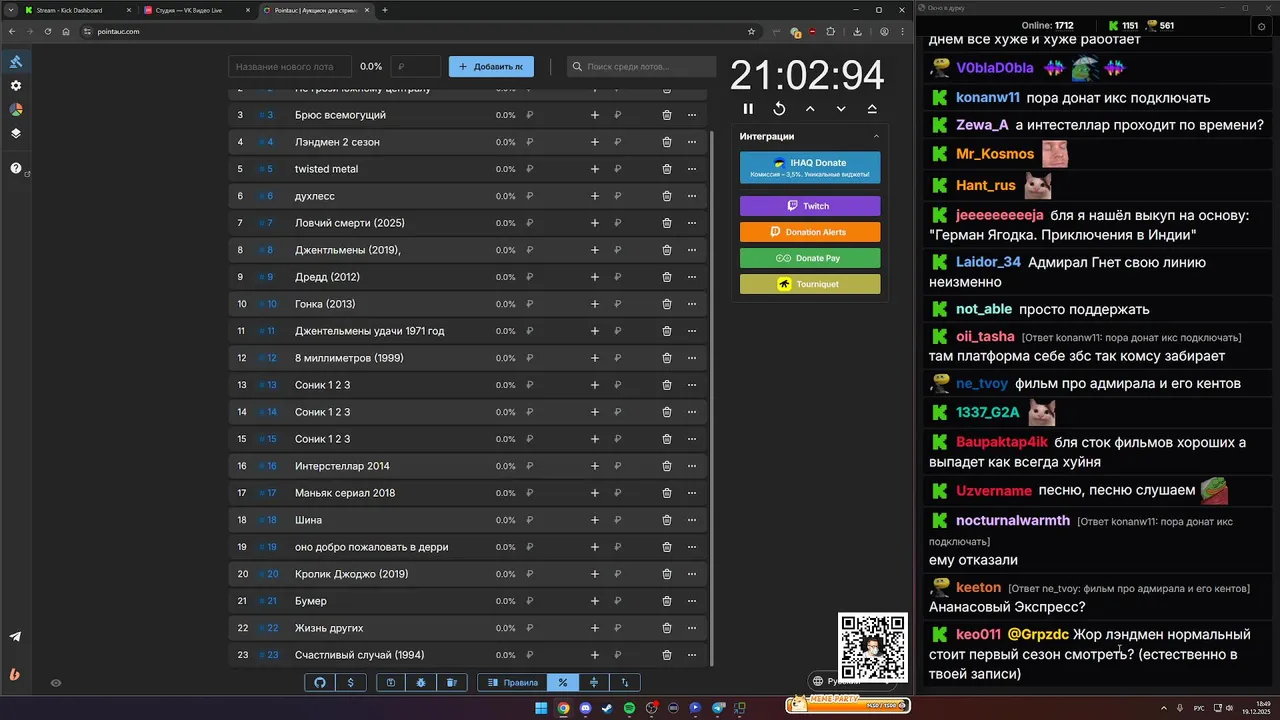Screen dimensions: 1280x720
Task: Switch to Stream - Kick Dashboard tab
Action: (x=76, y=10)
